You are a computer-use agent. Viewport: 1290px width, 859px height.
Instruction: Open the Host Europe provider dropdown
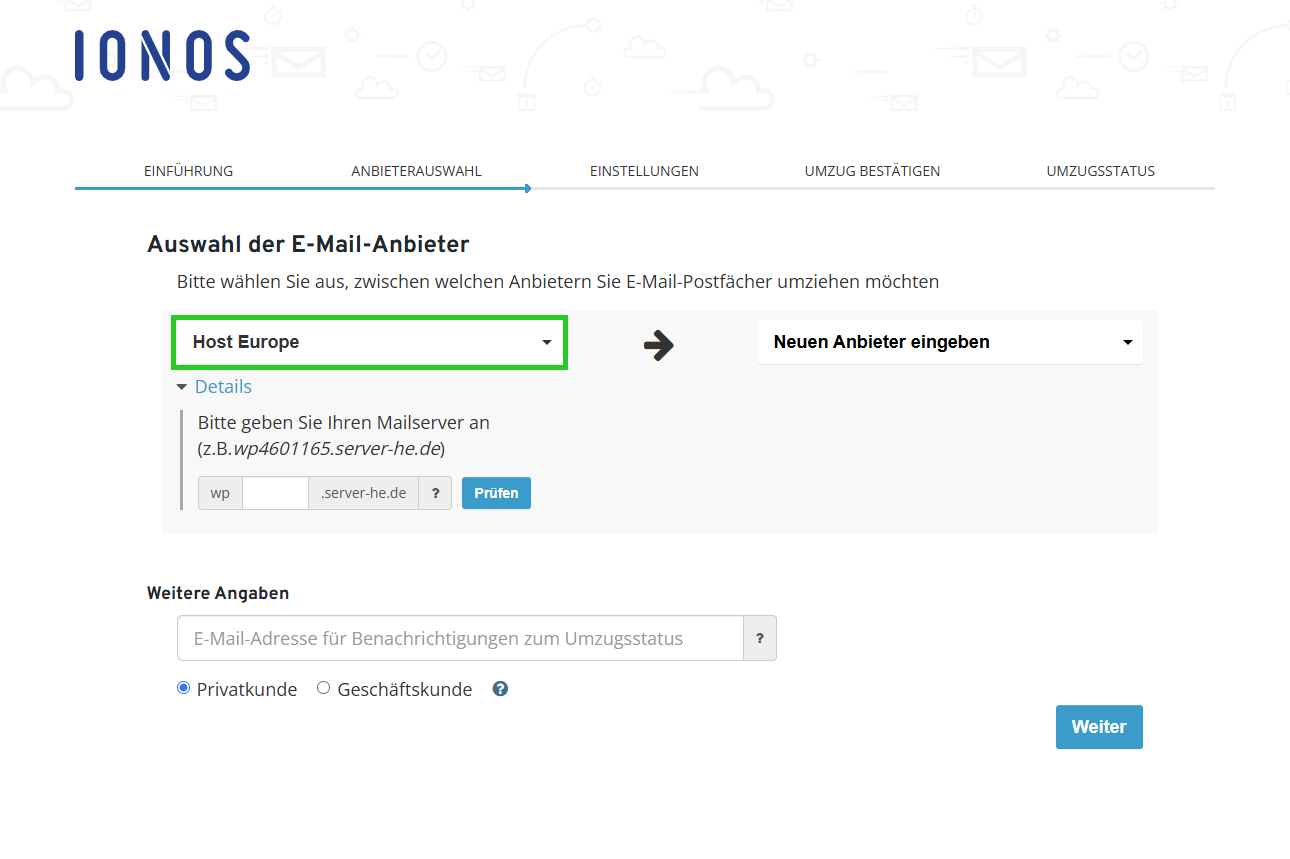[370, 342]
